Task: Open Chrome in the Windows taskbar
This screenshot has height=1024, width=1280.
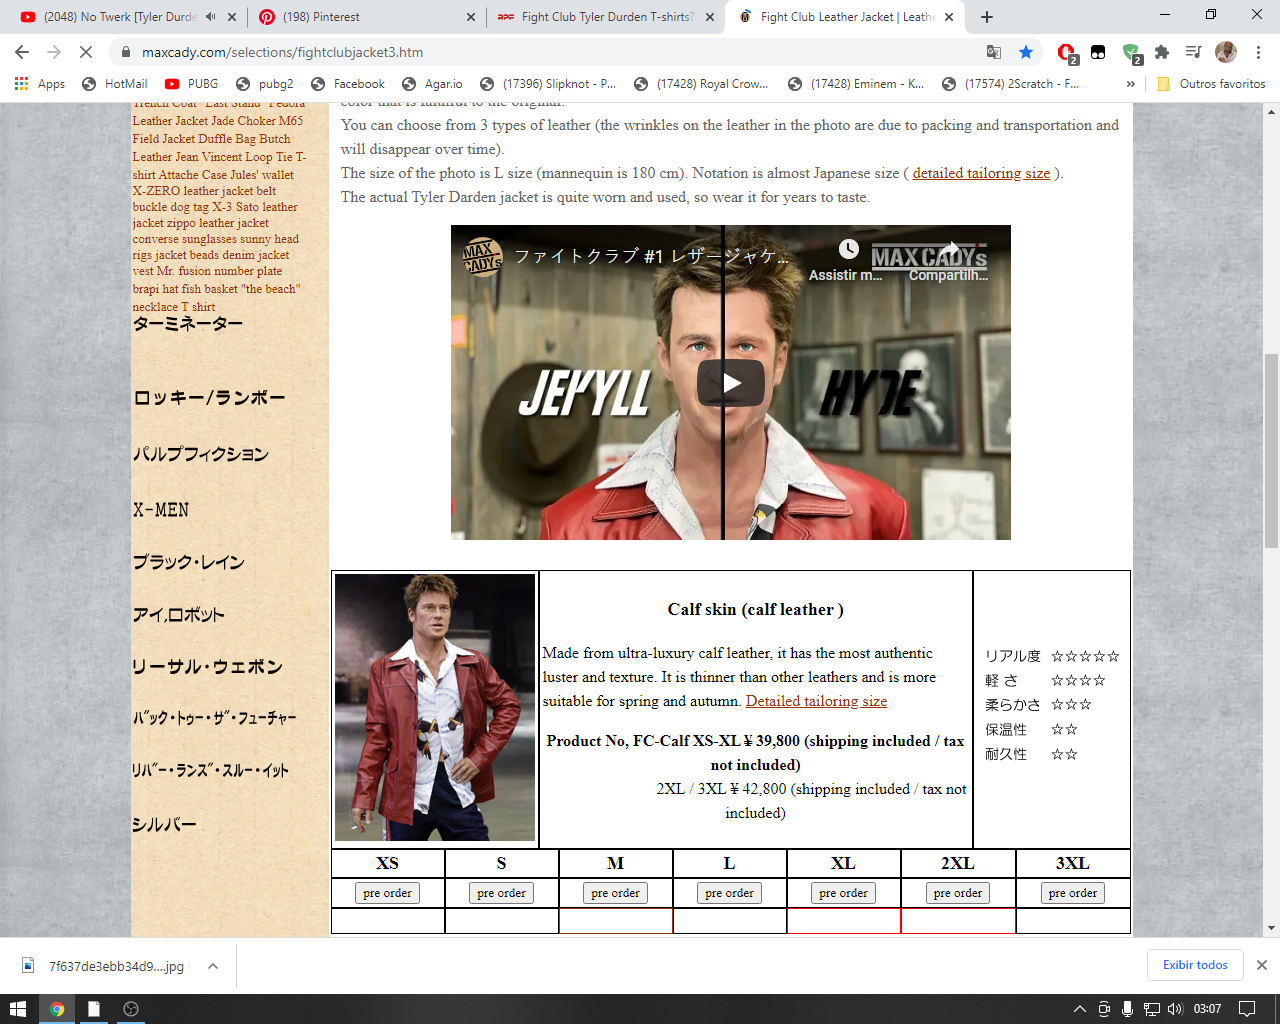Action: pyautogui.click(x=57, y=1009)
